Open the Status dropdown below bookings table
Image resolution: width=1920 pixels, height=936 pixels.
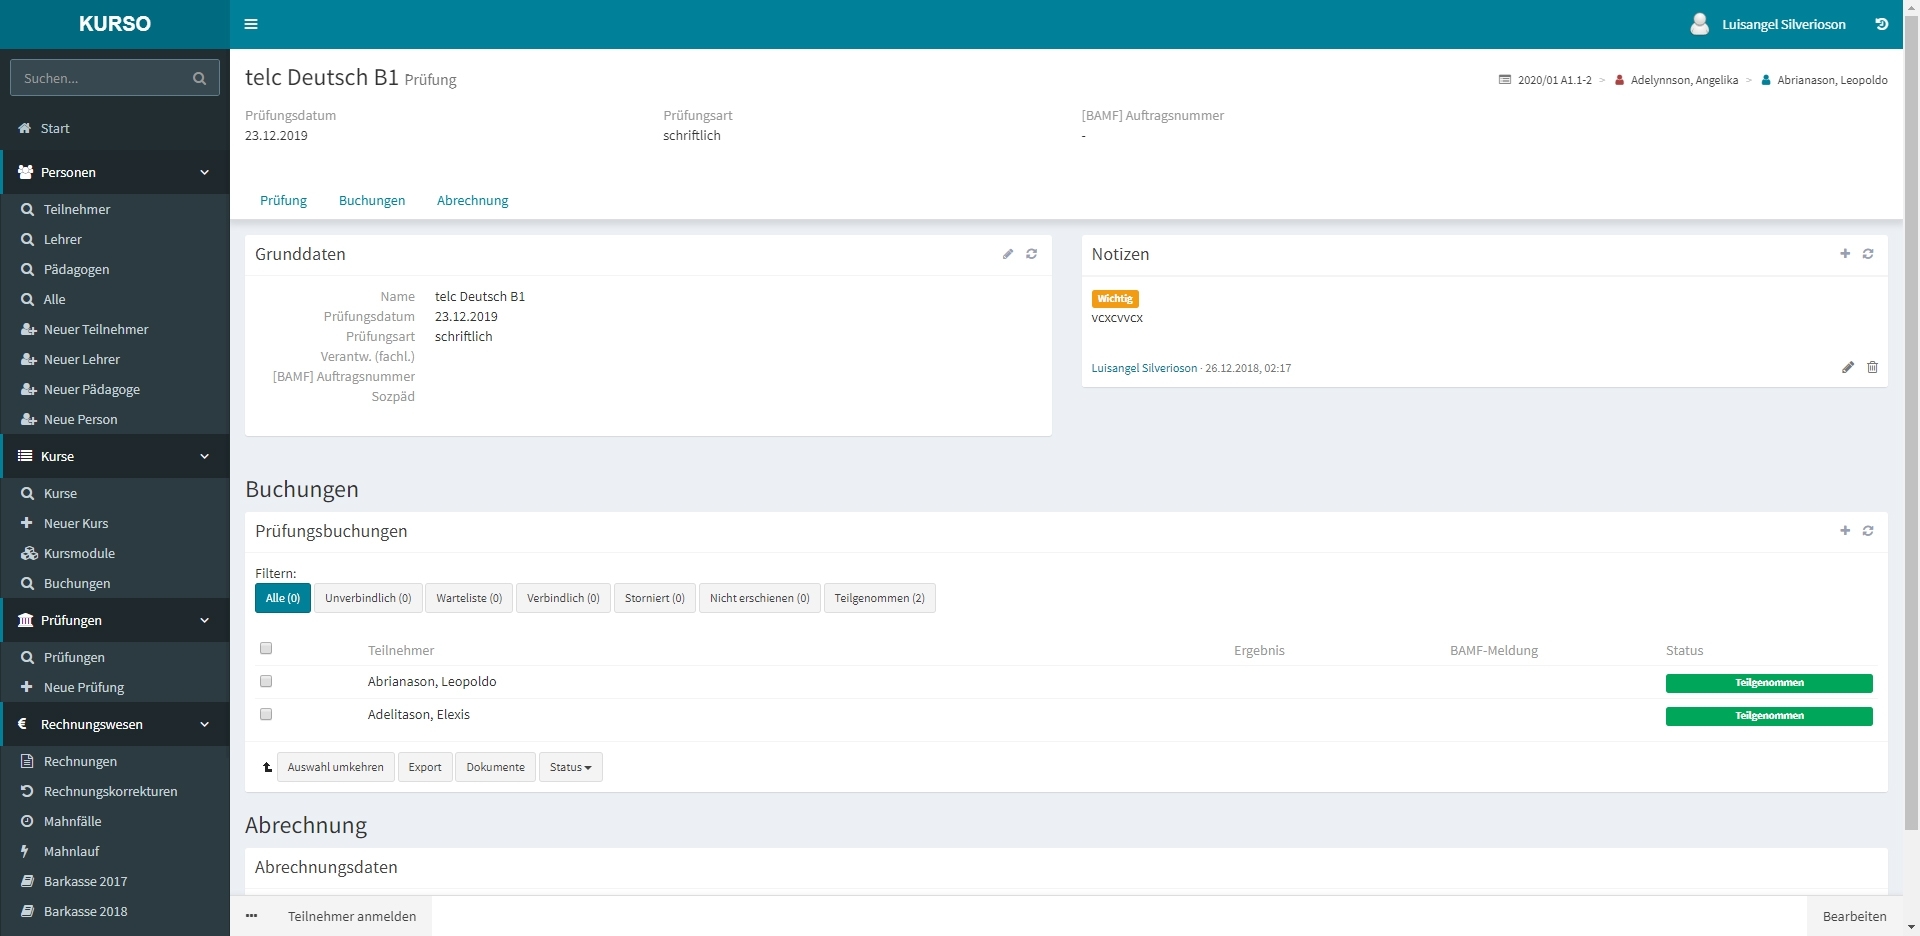pyautogui.click(x=570, y=767)
